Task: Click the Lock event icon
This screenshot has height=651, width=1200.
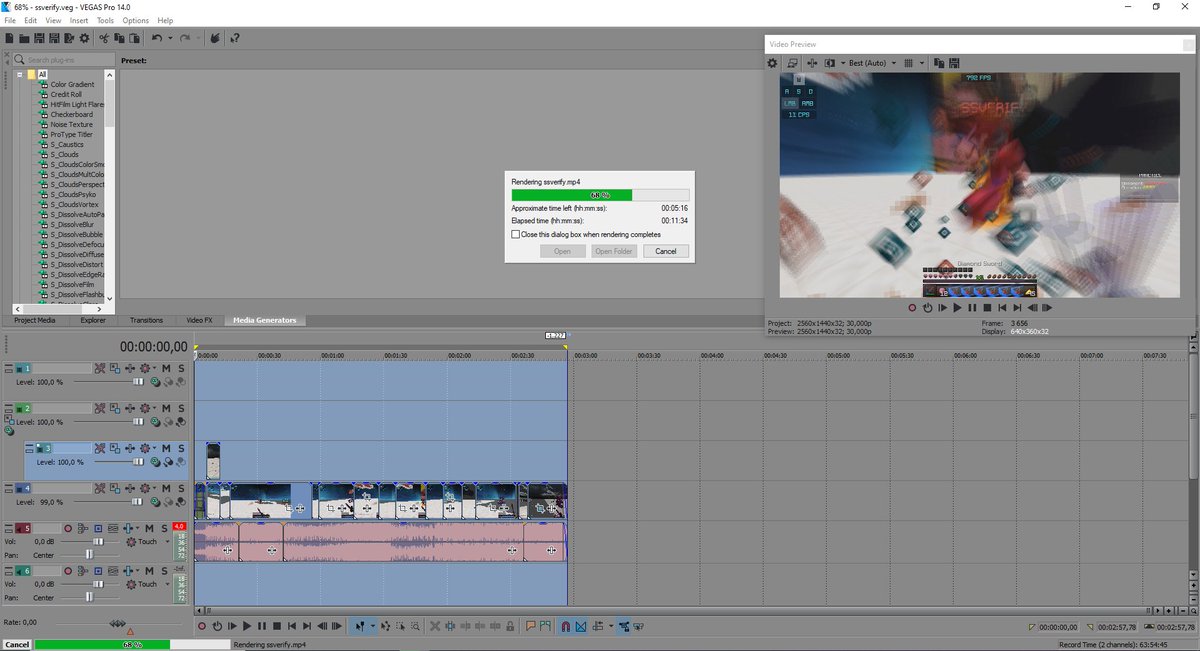Action: click(510, 626)
